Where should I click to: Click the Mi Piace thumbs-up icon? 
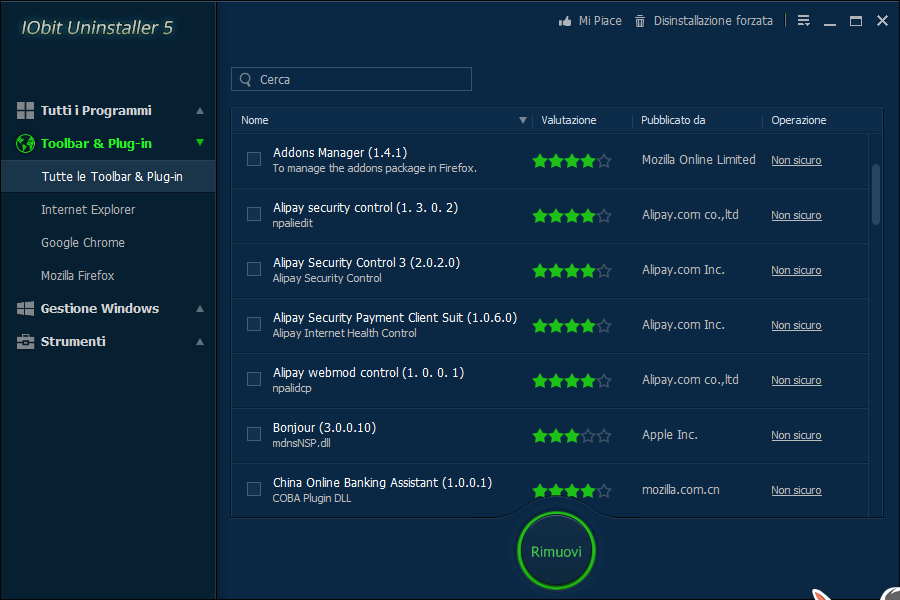pyautogui.click(x=565, y=21)
